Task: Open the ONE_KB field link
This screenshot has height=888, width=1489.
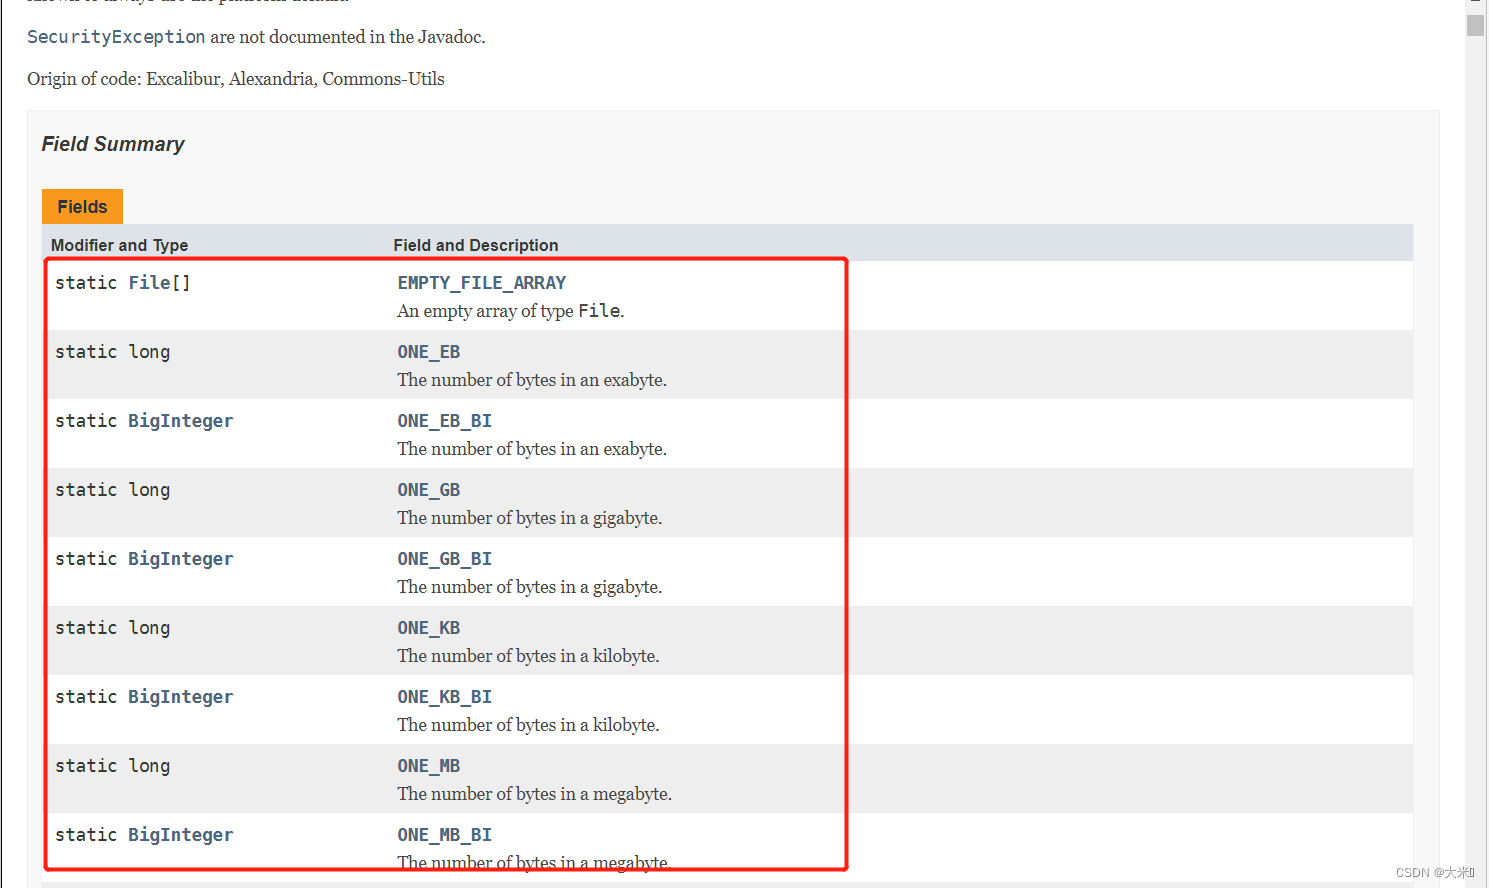Action: click(429, 628)
